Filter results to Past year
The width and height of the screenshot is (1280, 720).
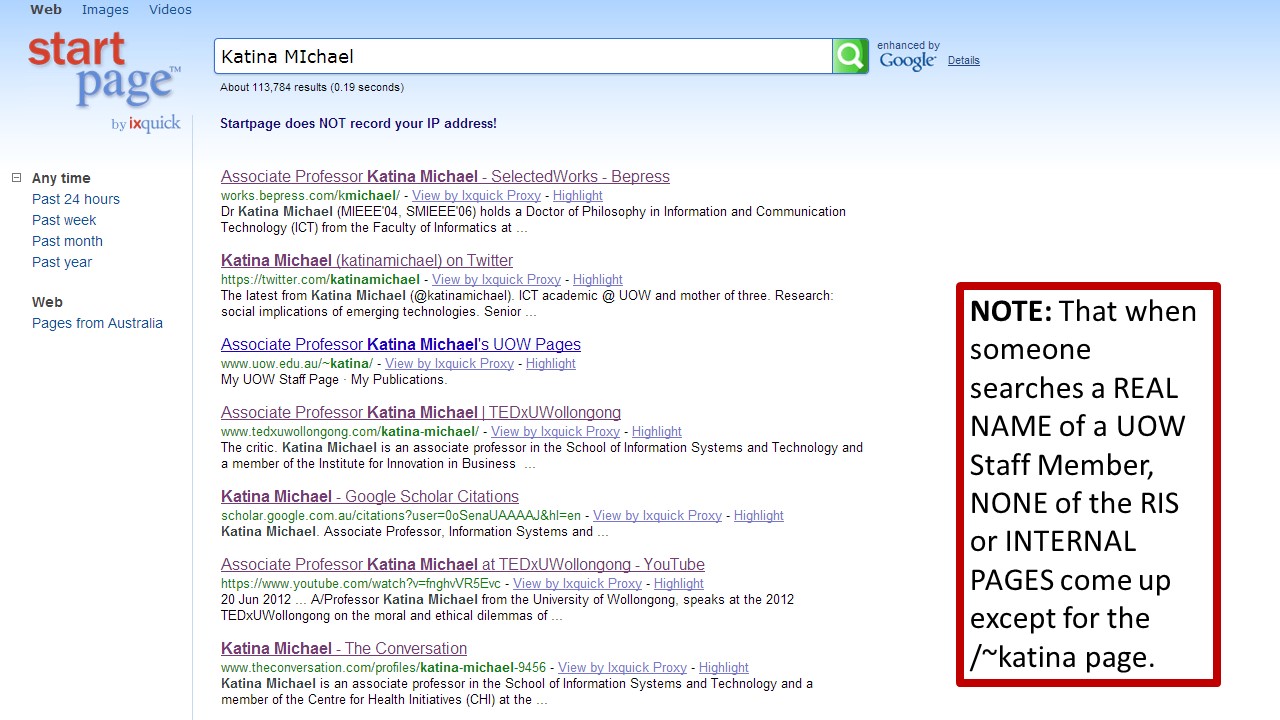tap(62, 262)
